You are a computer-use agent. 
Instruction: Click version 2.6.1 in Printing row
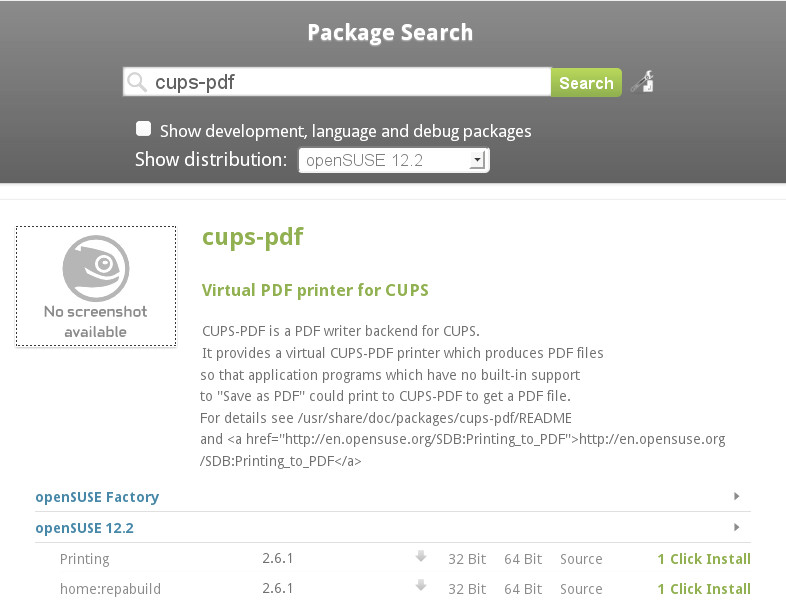pos(278,558)
